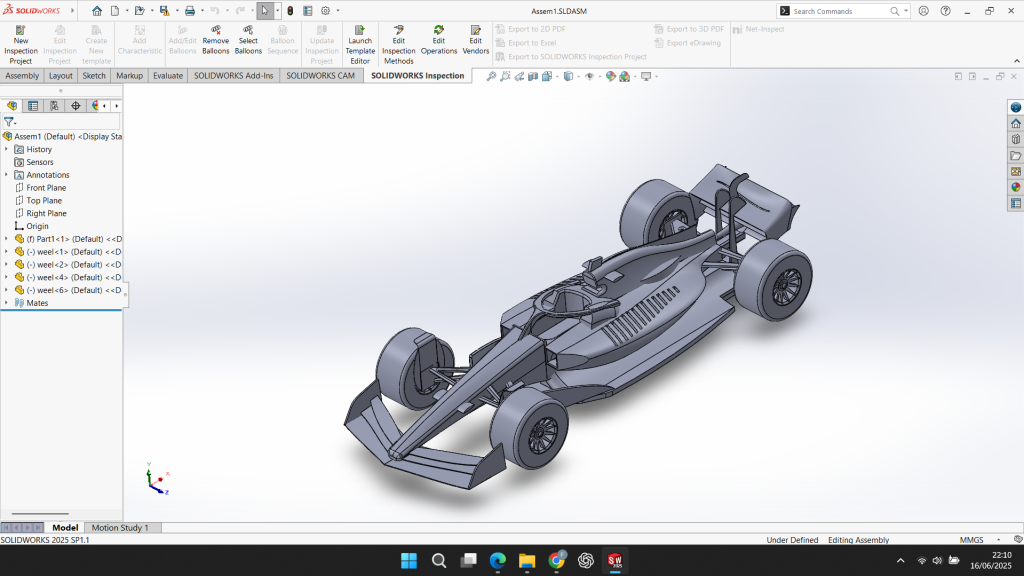The width and height of the screenshot is (1024, 576).
Task: Click the MMGS unit system in the status bar
Action: (x=971, y=540)
